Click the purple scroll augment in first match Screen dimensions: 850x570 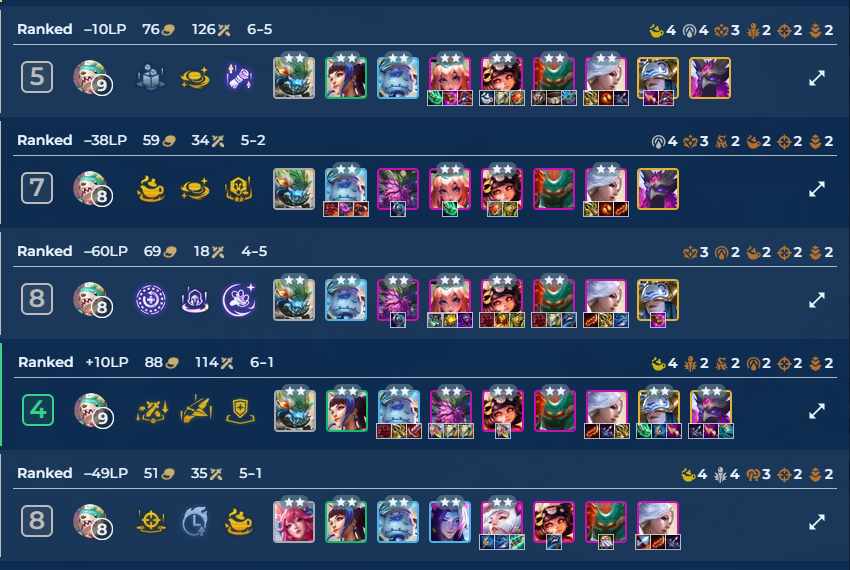pos(239,78)
